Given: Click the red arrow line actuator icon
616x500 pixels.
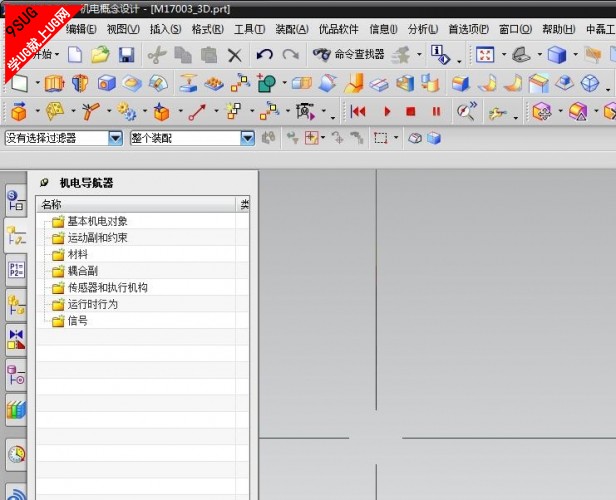Looking at the screenshot, I should tap(197, 112).
